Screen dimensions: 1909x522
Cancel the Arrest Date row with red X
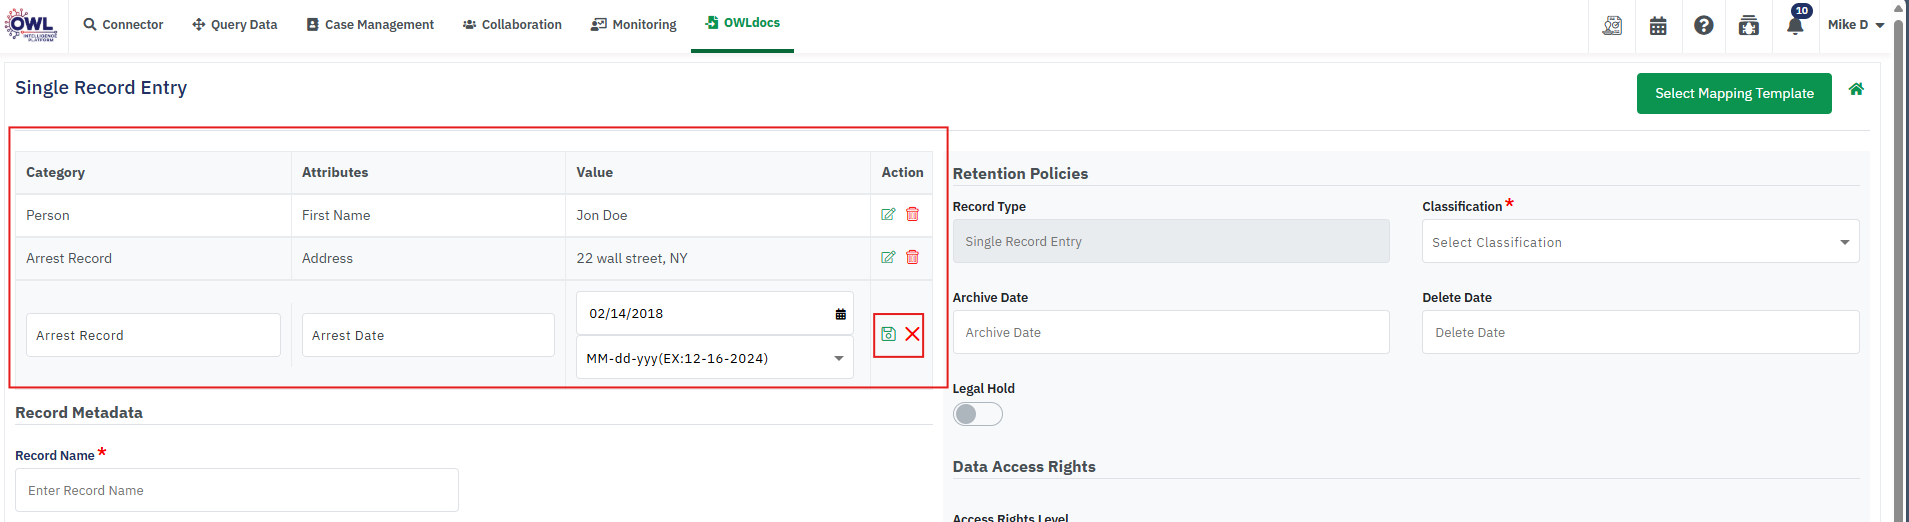pyautogui.click(x=912, y=334)
